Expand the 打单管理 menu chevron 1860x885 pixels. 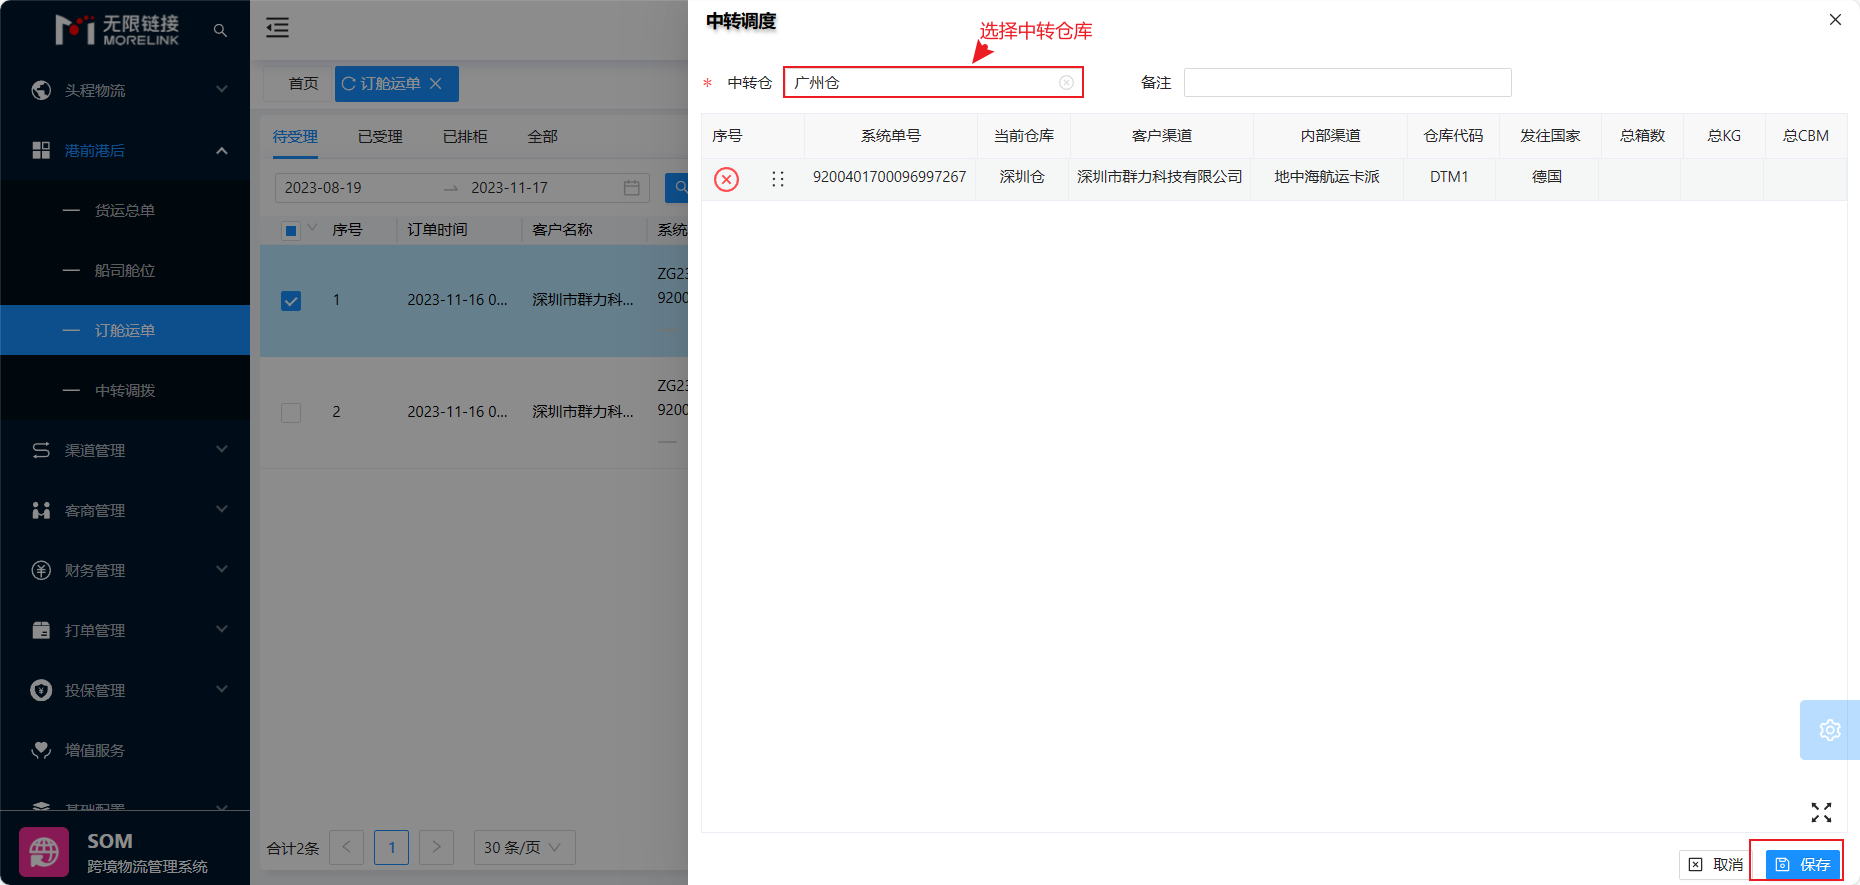click(x=222, y=629)
